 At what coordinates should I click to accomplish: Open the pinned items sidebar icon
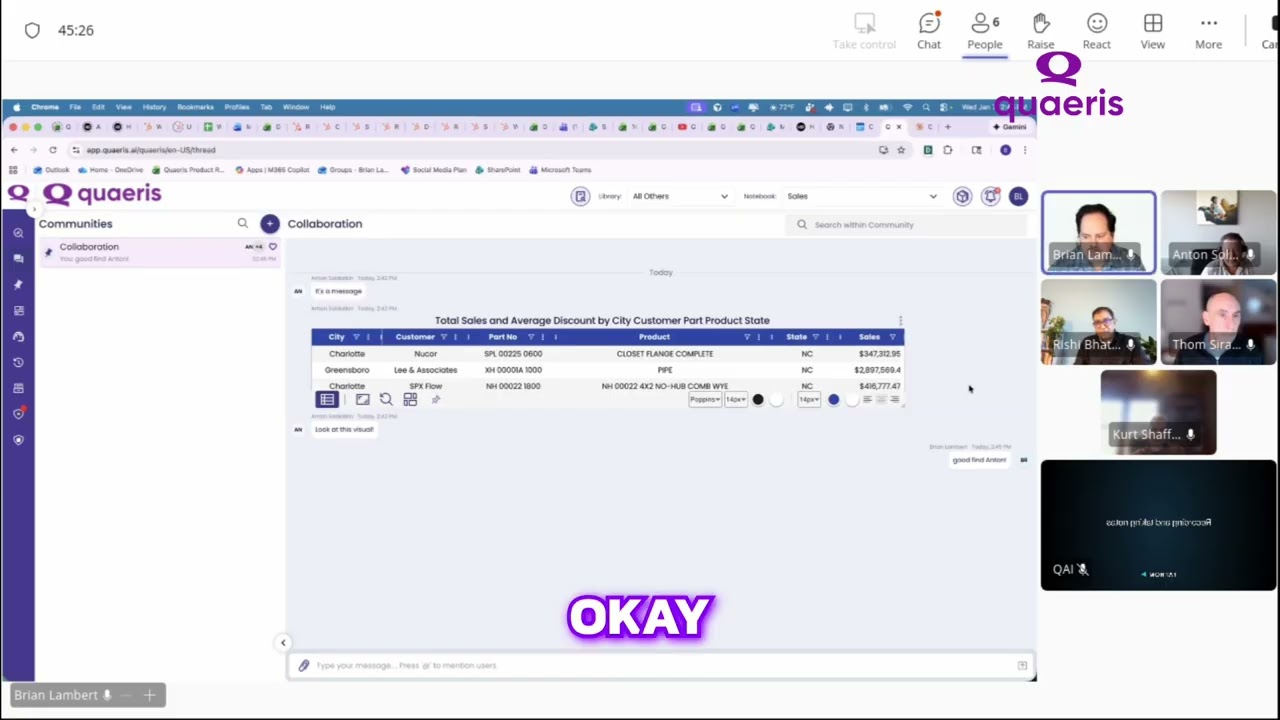coord(18,284)
